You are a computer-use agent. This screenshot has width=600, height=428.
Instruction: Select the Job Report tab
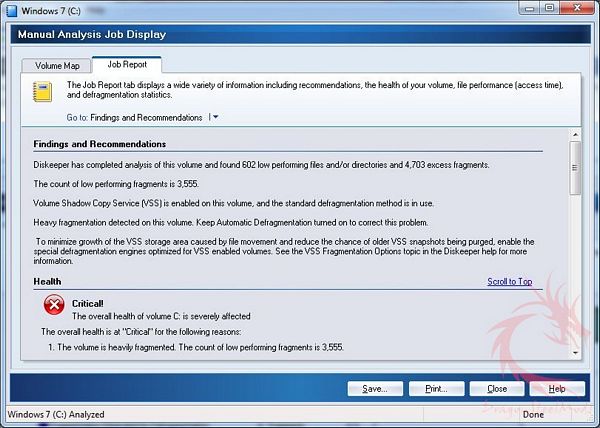(127, 64)
